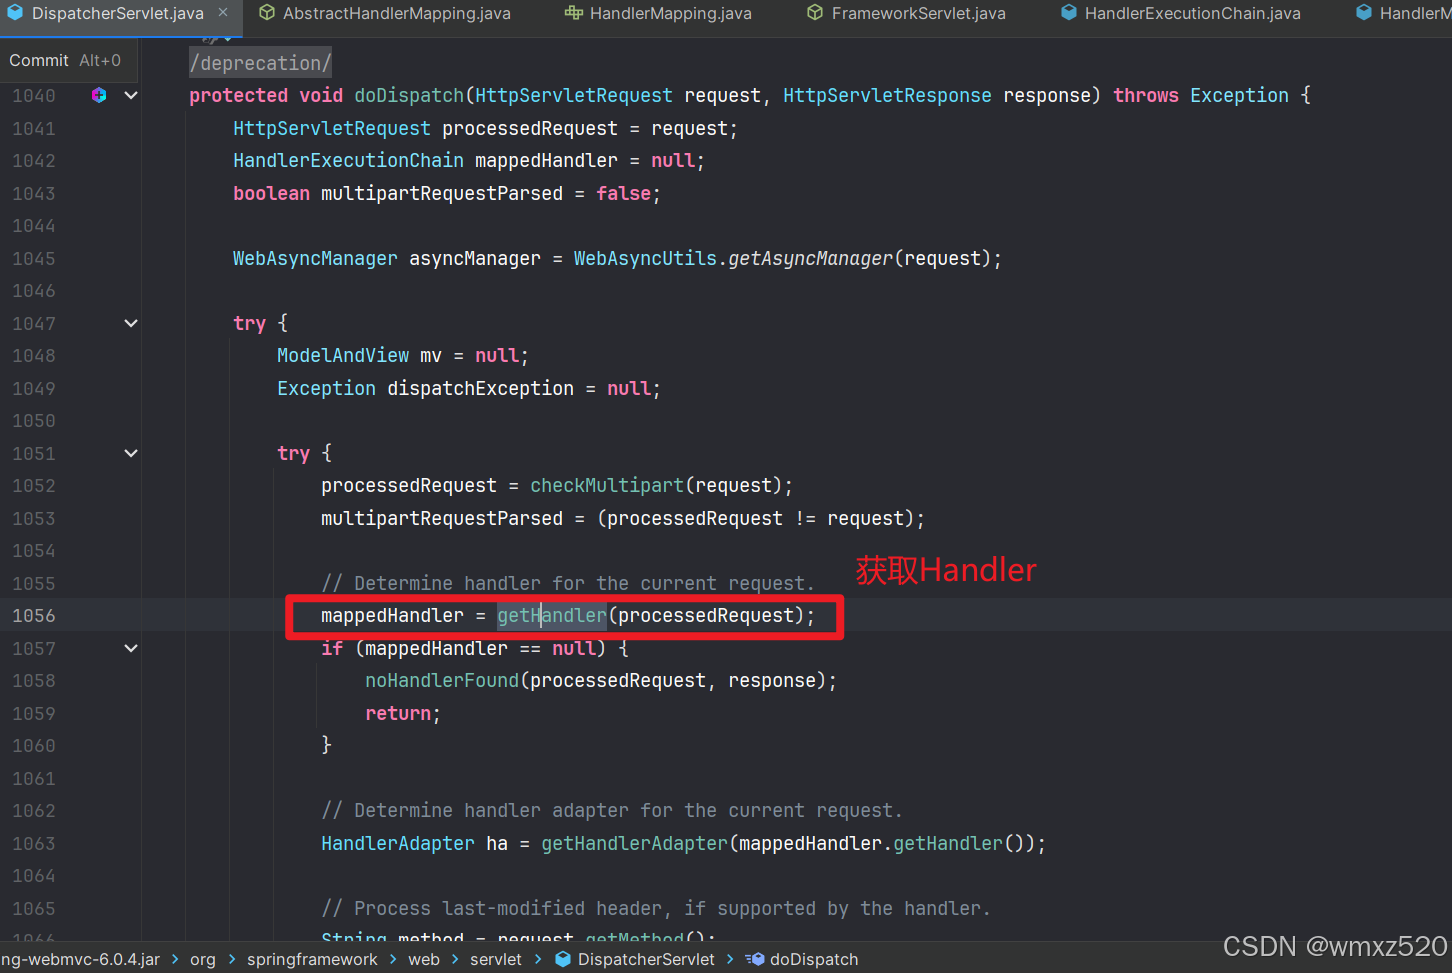Click 'HttpServletResponse' parameter type
The width and height of the screenshot is (1452, 973).
coord(887,95)
